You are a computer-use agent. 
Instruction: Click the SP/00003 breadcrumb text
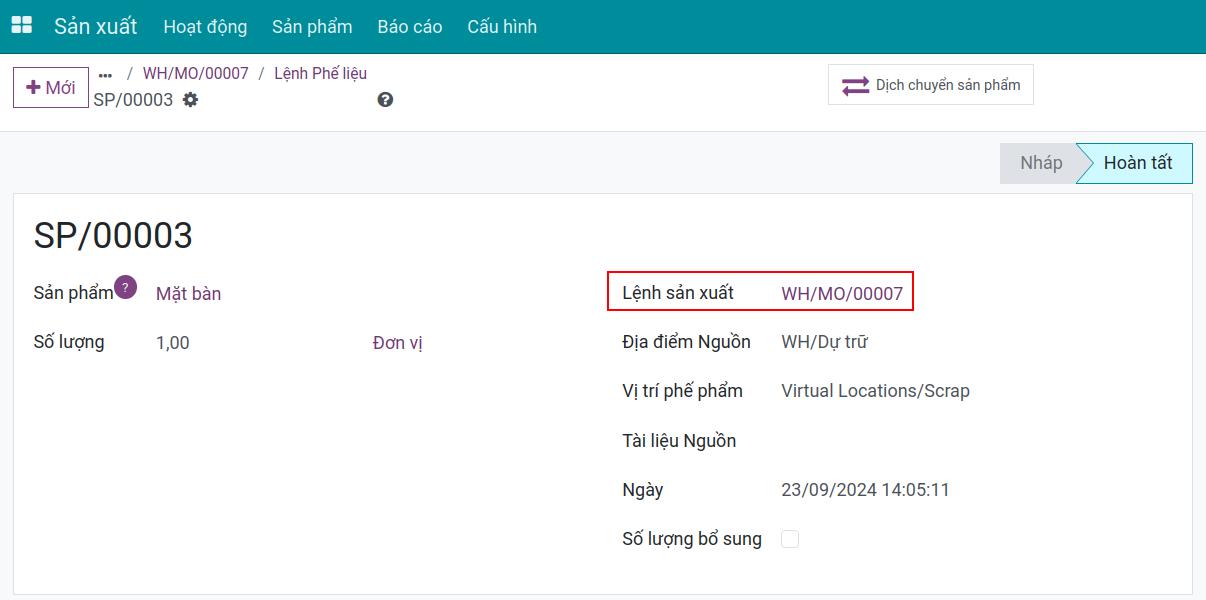133,100
